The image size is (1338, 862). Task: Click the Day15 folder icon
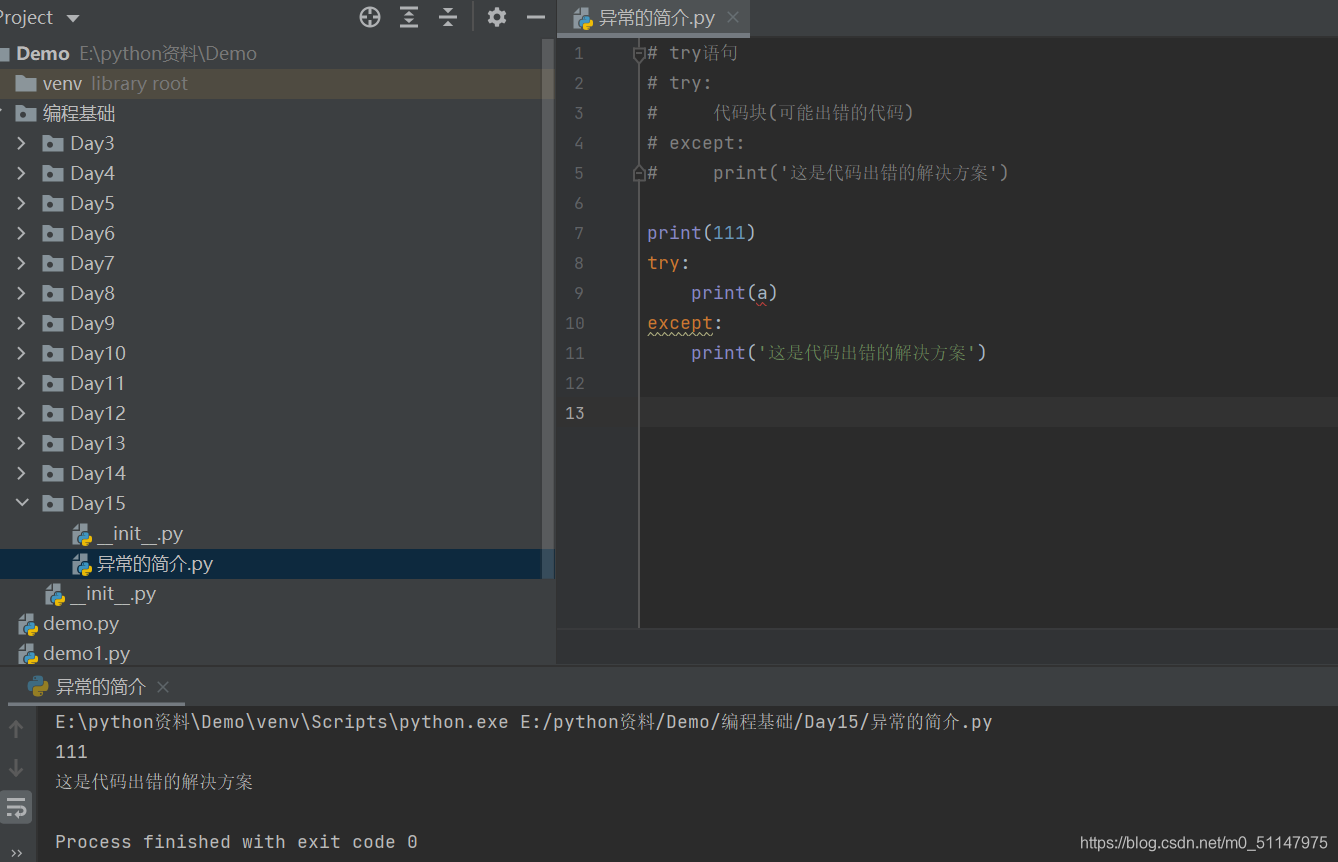53,504
